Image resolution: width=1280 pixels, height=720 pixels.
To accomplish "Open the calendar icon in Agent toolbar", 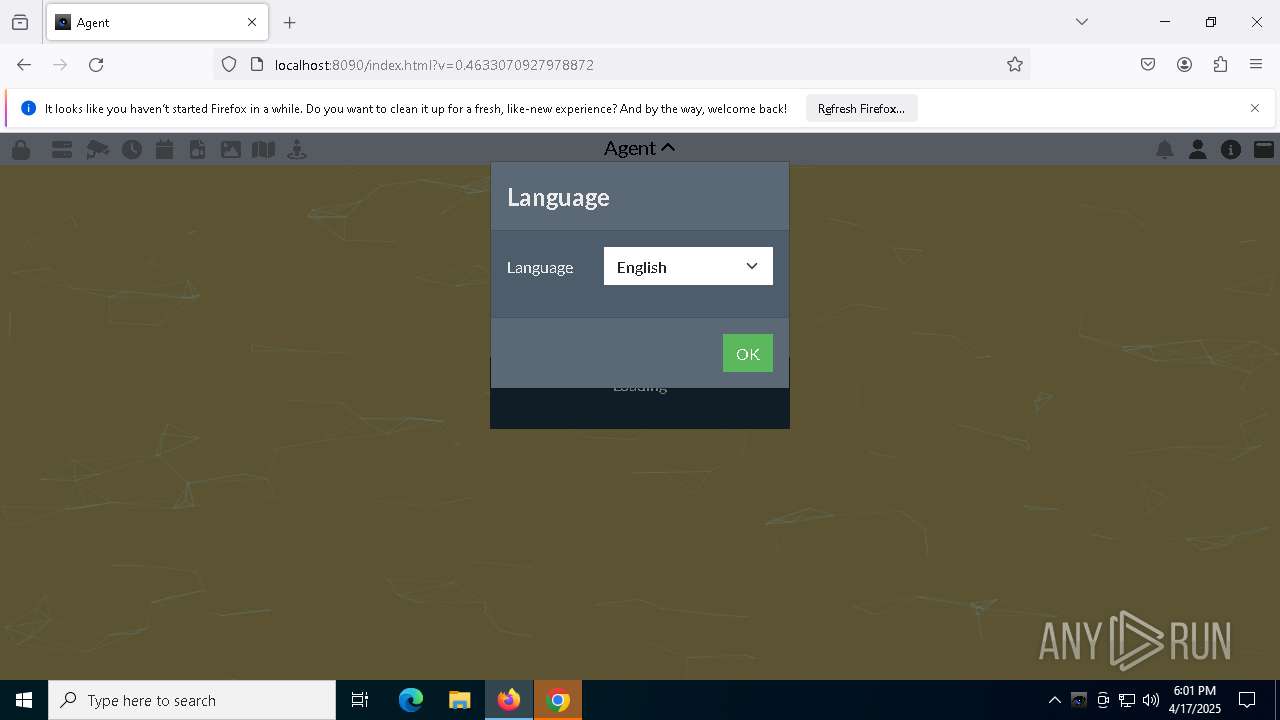I will click(165, 149).
